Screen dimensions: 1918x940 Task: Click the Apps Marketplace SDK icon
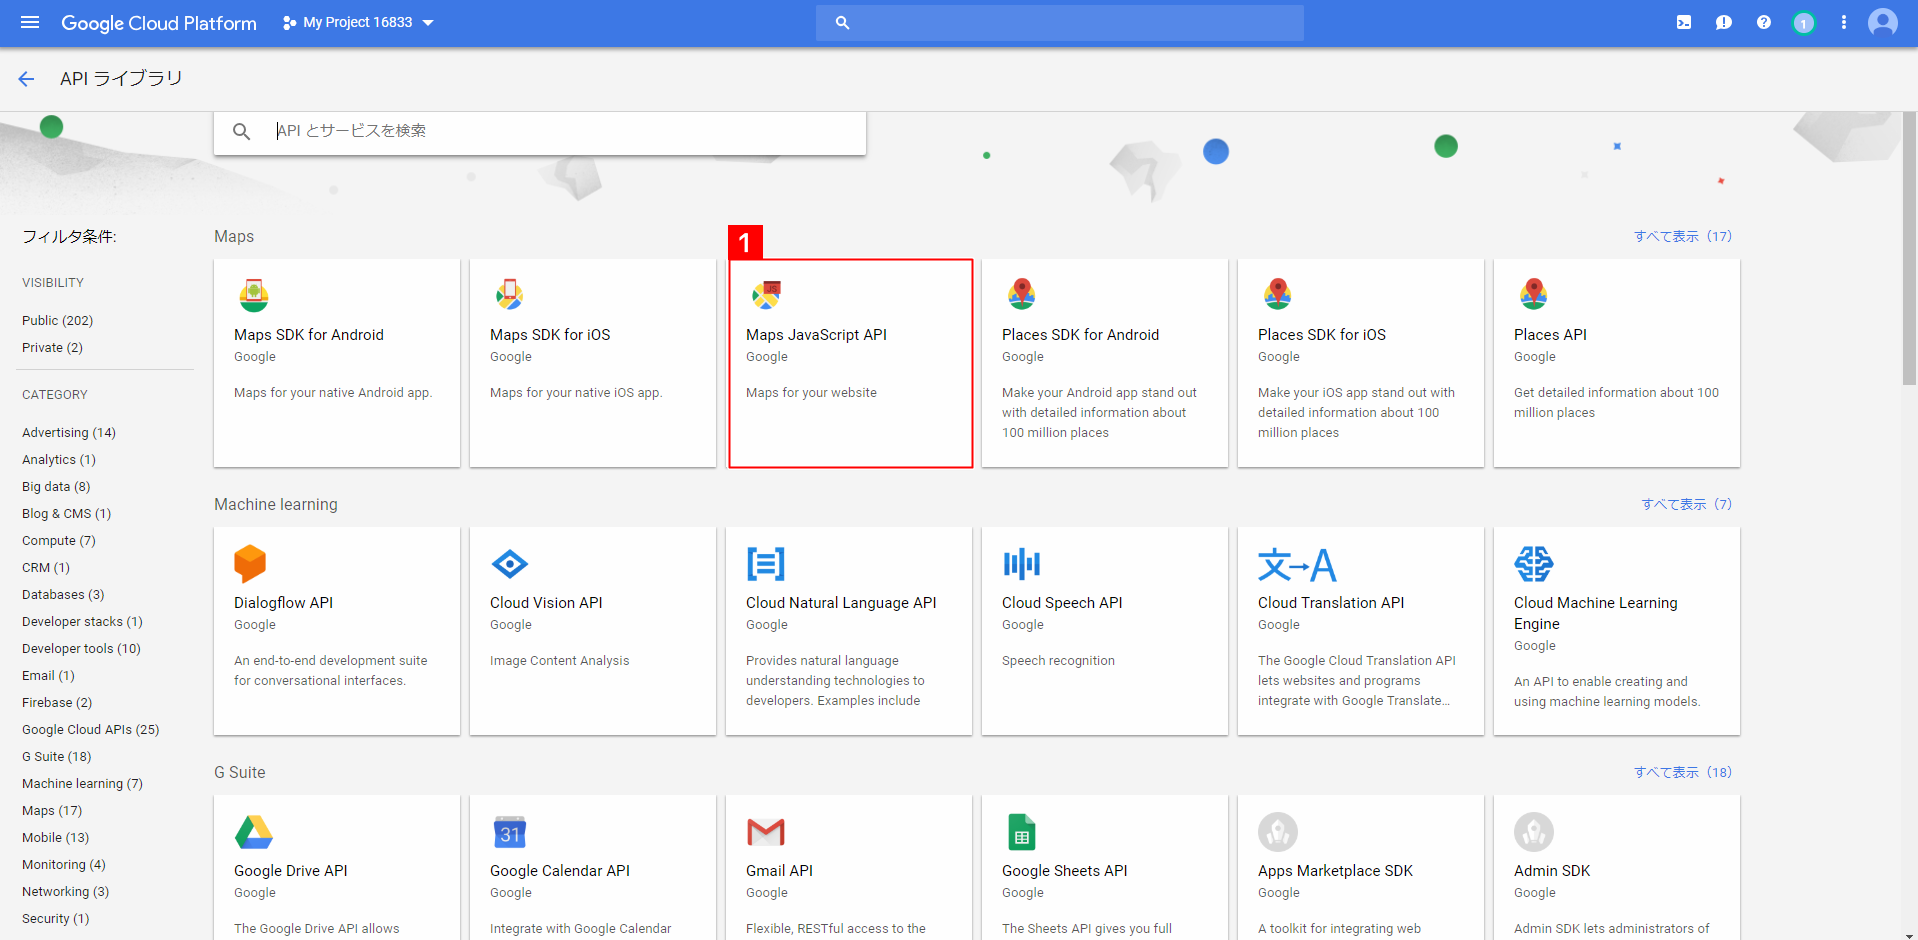click(1278, 832)
